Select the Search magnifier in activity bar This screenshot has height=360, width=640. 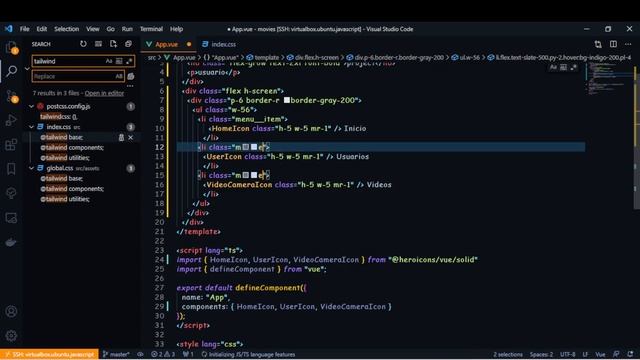click(x=11, y=71)
